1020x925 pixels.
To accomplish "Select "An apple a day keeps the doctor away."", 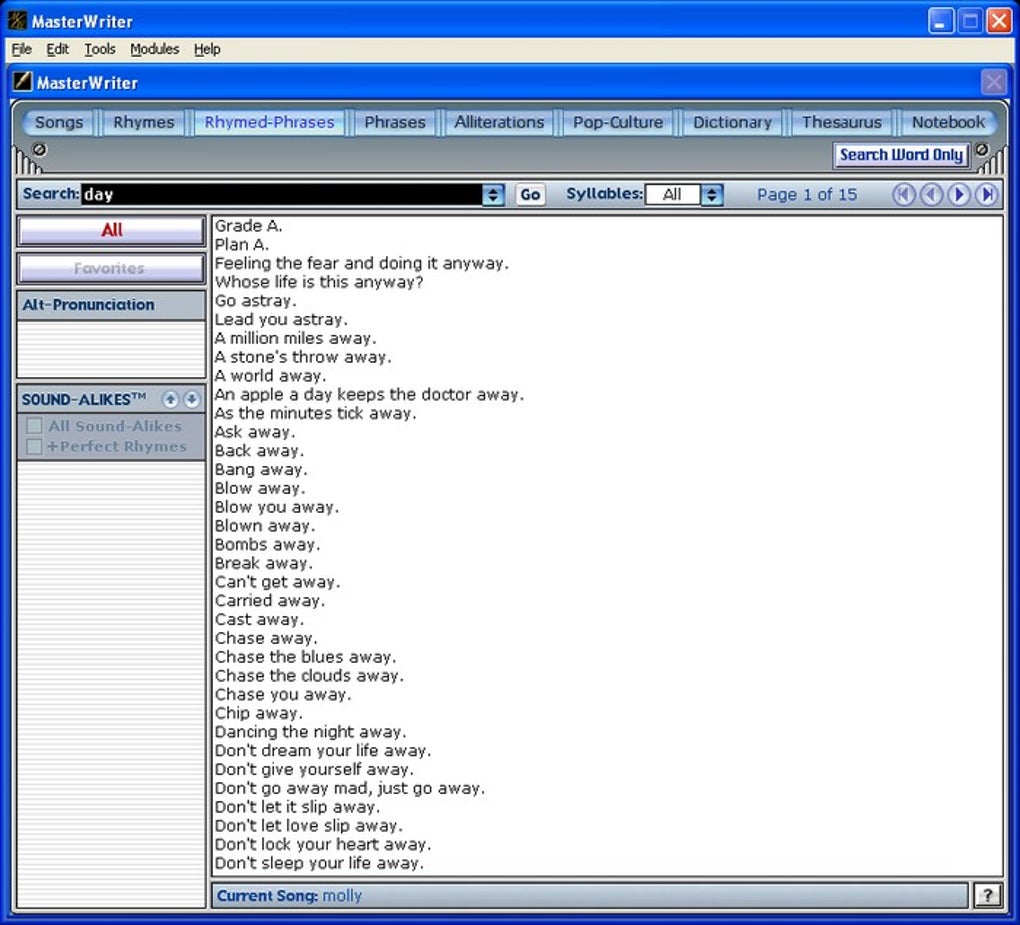I will tap(369, 394).
